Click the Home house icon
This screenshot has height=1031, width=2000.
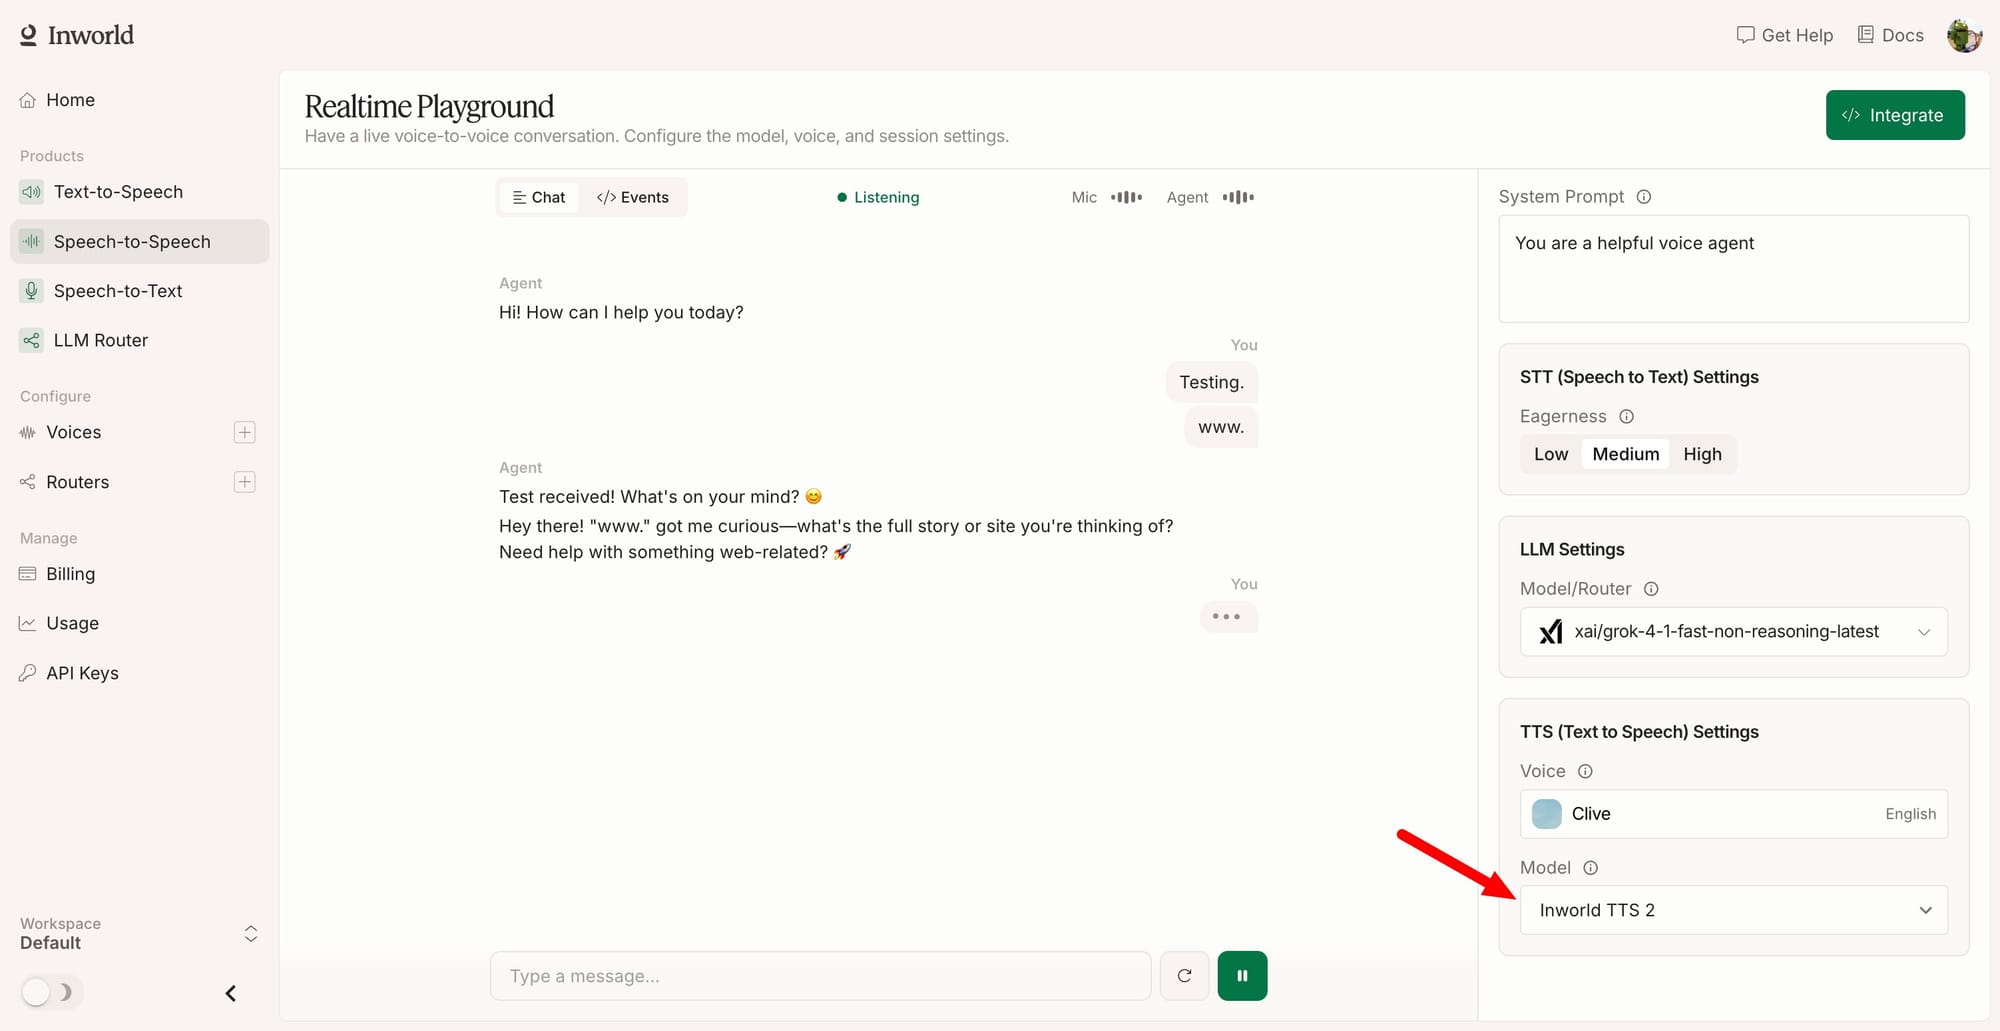click(28, 100)
